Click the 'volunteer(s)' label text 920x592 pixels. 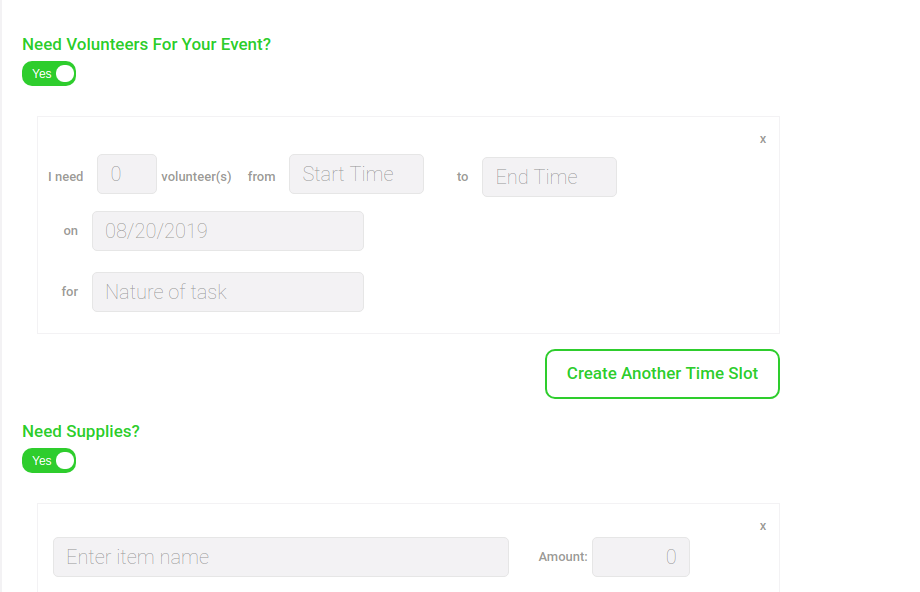(x=196, y=177)
